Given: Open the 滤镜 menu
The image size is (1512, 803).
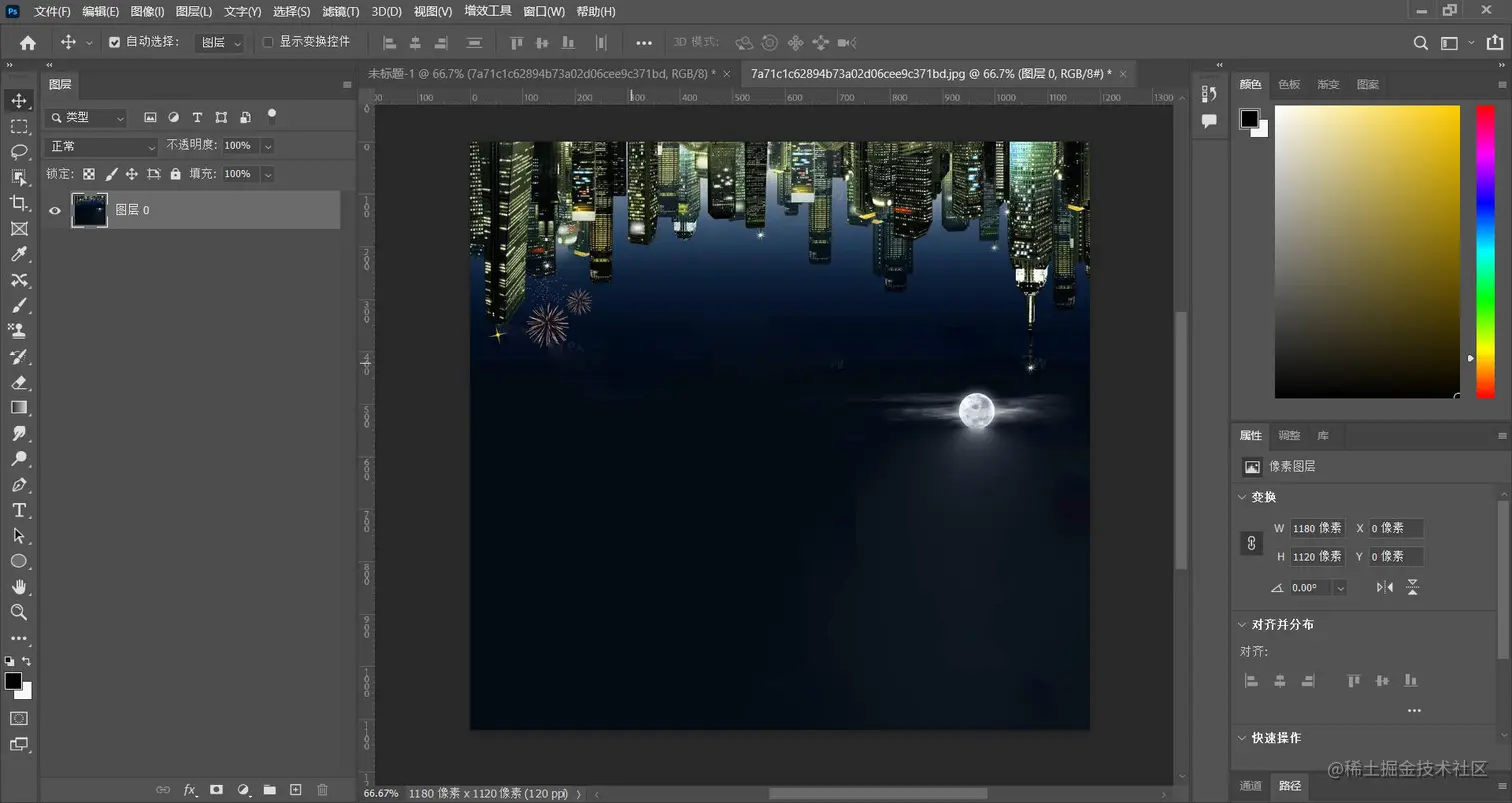Looking at the screenshot, I should pos(338,11).
